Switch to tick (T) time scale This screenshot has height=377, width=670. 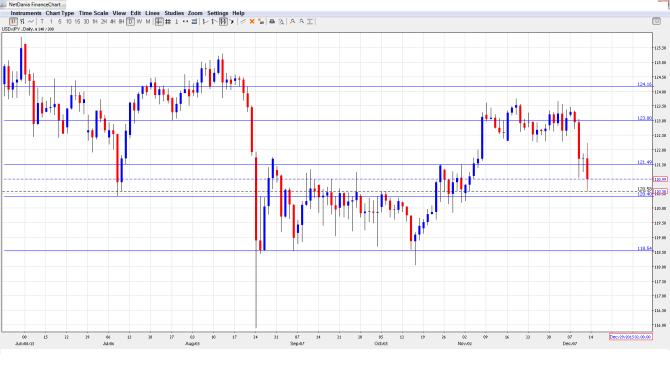point(42,21)
